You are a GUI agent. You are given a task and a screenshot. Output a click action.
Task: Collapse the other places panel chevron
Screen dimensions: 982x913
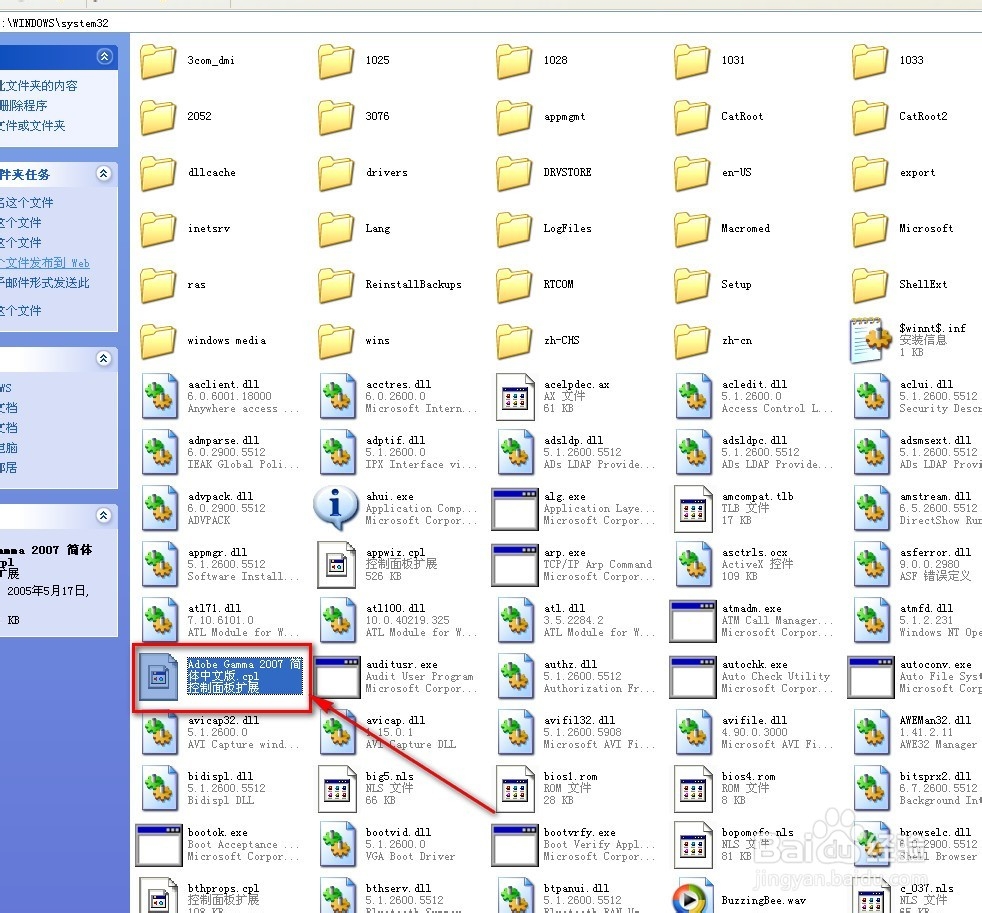(104, 358)
